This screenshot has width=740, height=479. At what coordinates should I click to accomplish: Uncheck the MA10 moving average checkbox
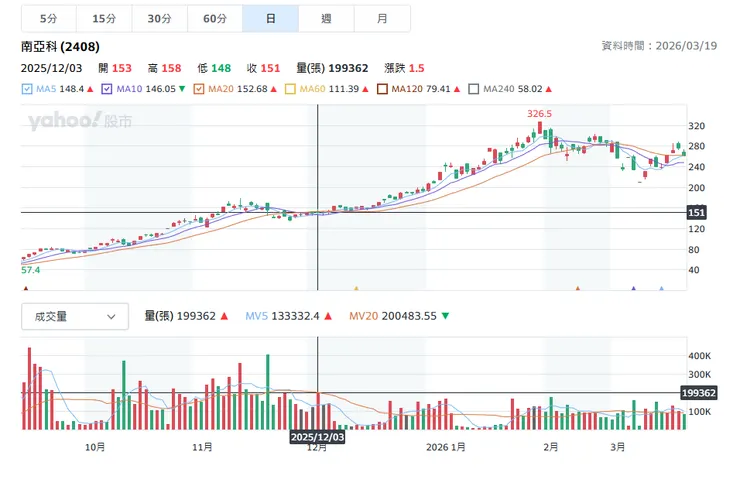coord(107,89)
